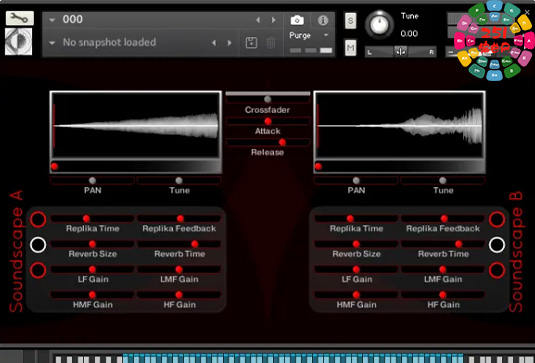Load previous snapshot with left arrow
Viewport: 535px width, 363px height.
point(214,43)
